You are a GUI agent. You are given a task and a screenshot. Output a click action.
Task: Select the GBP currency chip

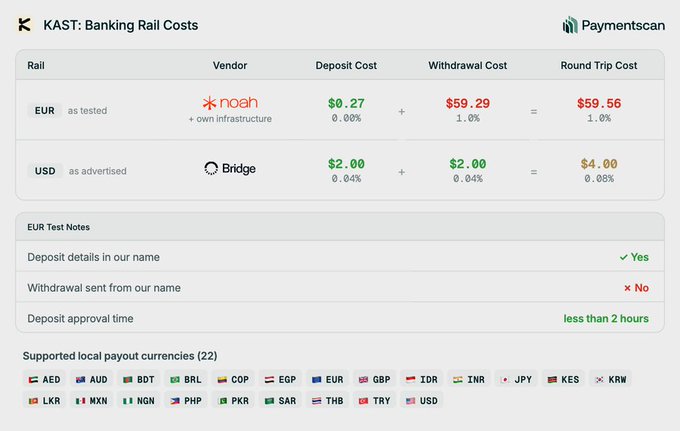point(374,379)
